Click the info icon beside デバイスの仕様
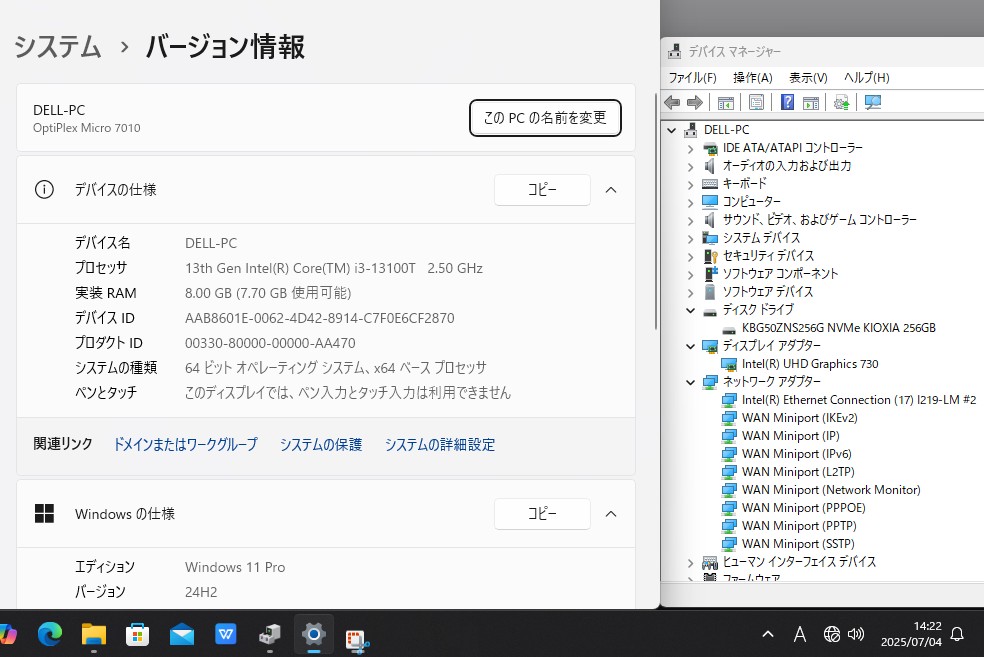The image size is (984, 657). (x=44, y=190)
